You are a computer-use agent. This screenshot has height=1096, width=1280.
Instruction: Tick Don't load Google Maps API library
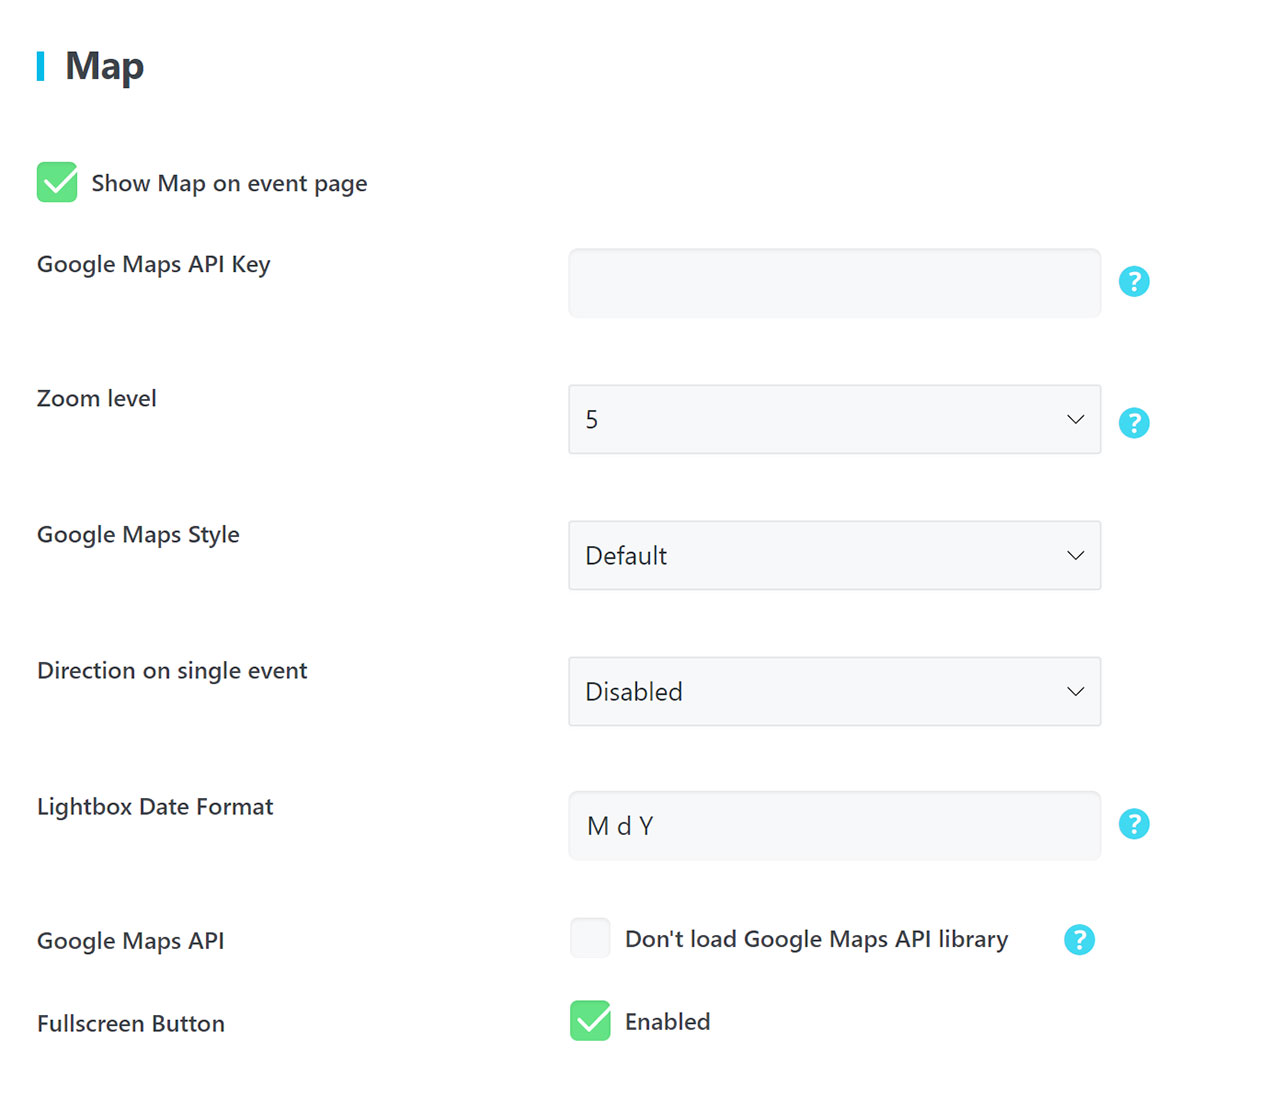590,938
